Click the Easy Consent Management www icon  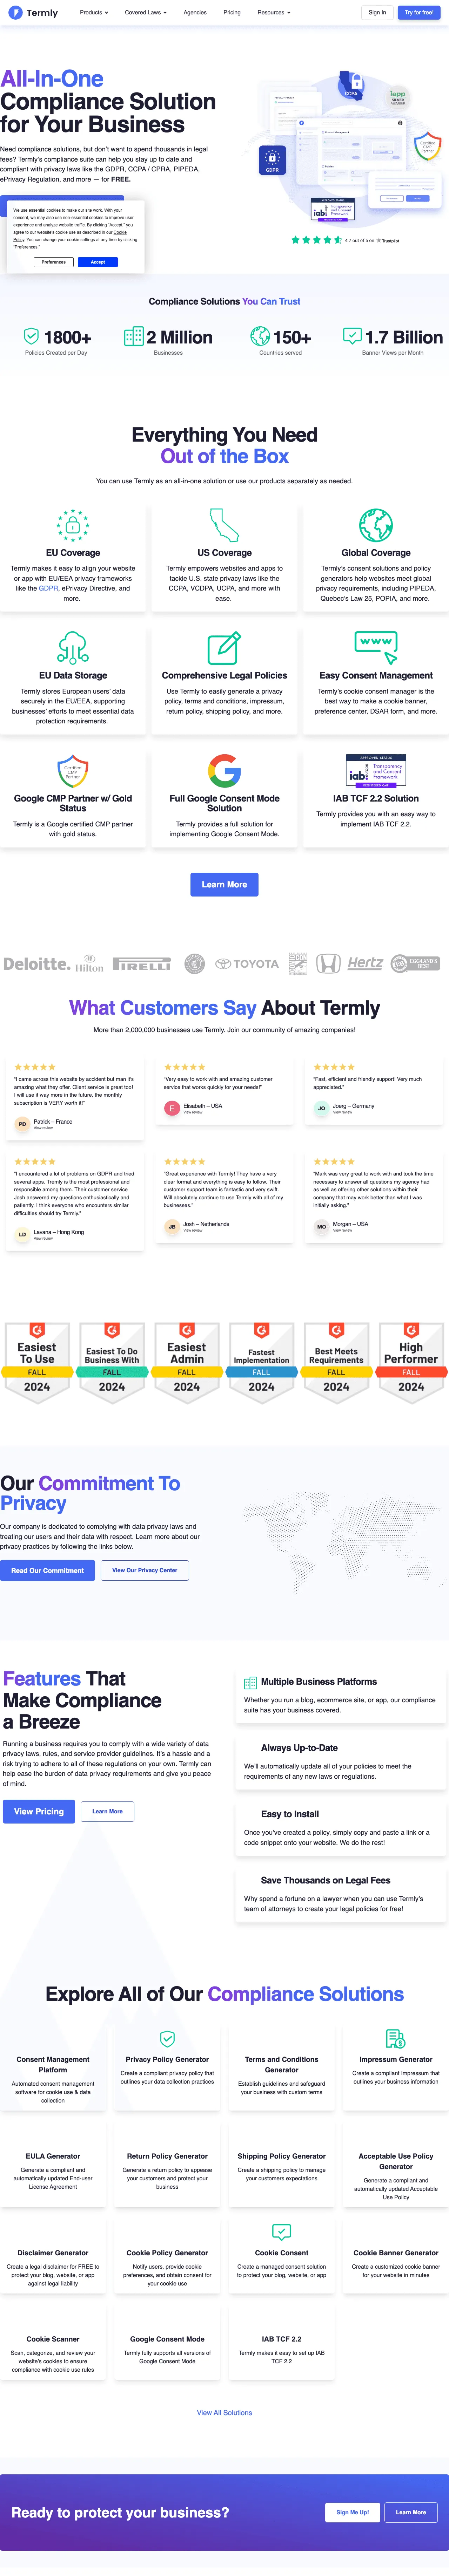(x=376, y=646)
